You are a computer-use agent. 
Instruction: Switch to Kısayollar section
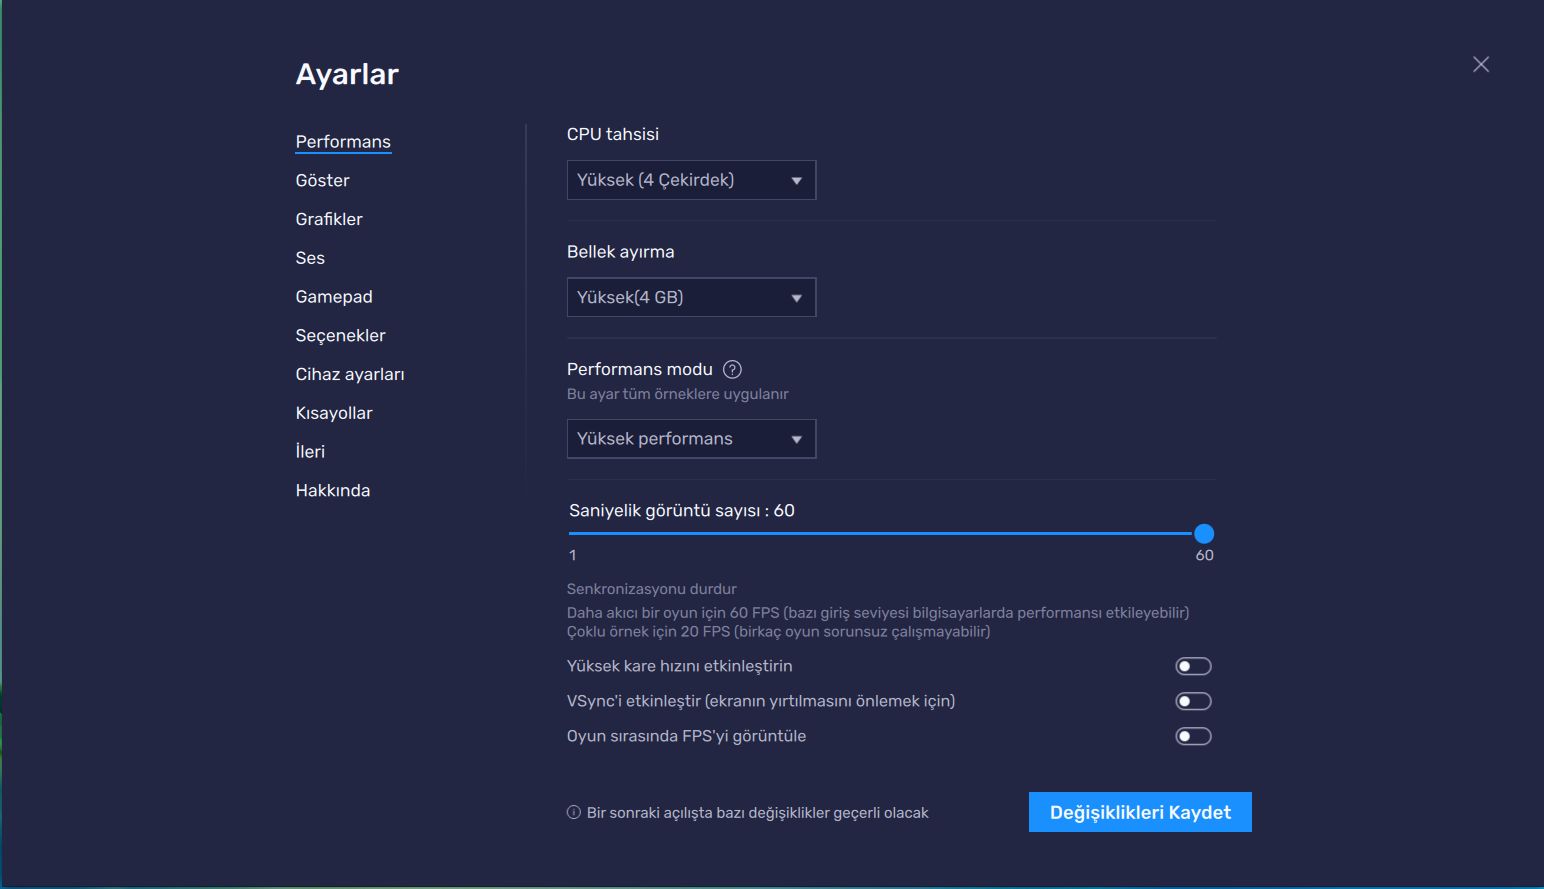pos(334,413)
